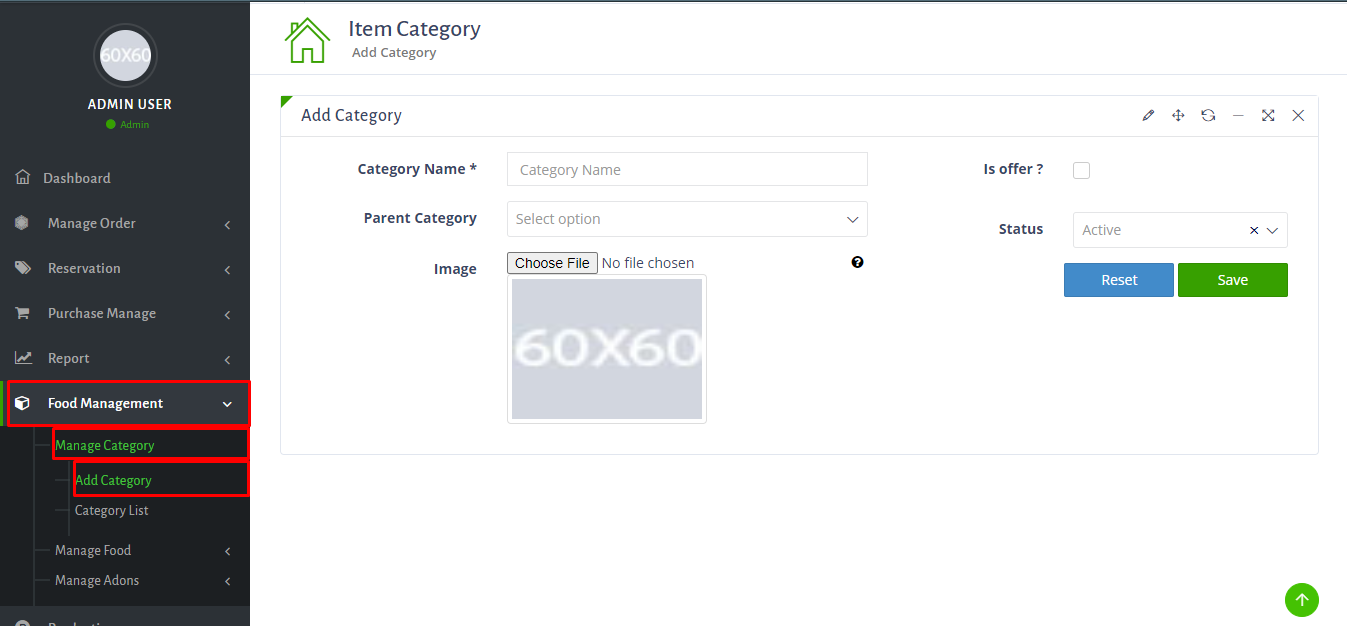1347x626 pixels.
Task: Click the move icon in the panel header
Action: 1178,115
